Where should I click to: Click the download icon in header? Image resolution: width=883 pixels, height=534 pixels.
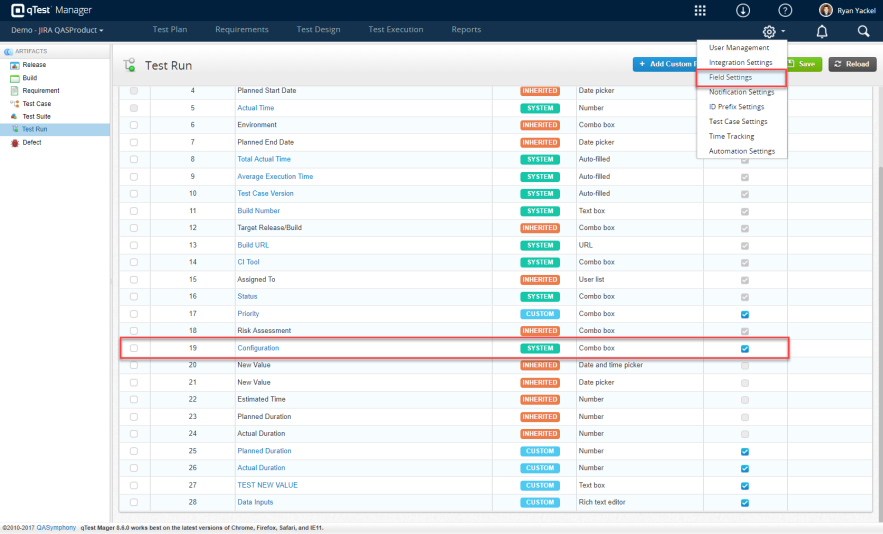click(x=743, y=10)
